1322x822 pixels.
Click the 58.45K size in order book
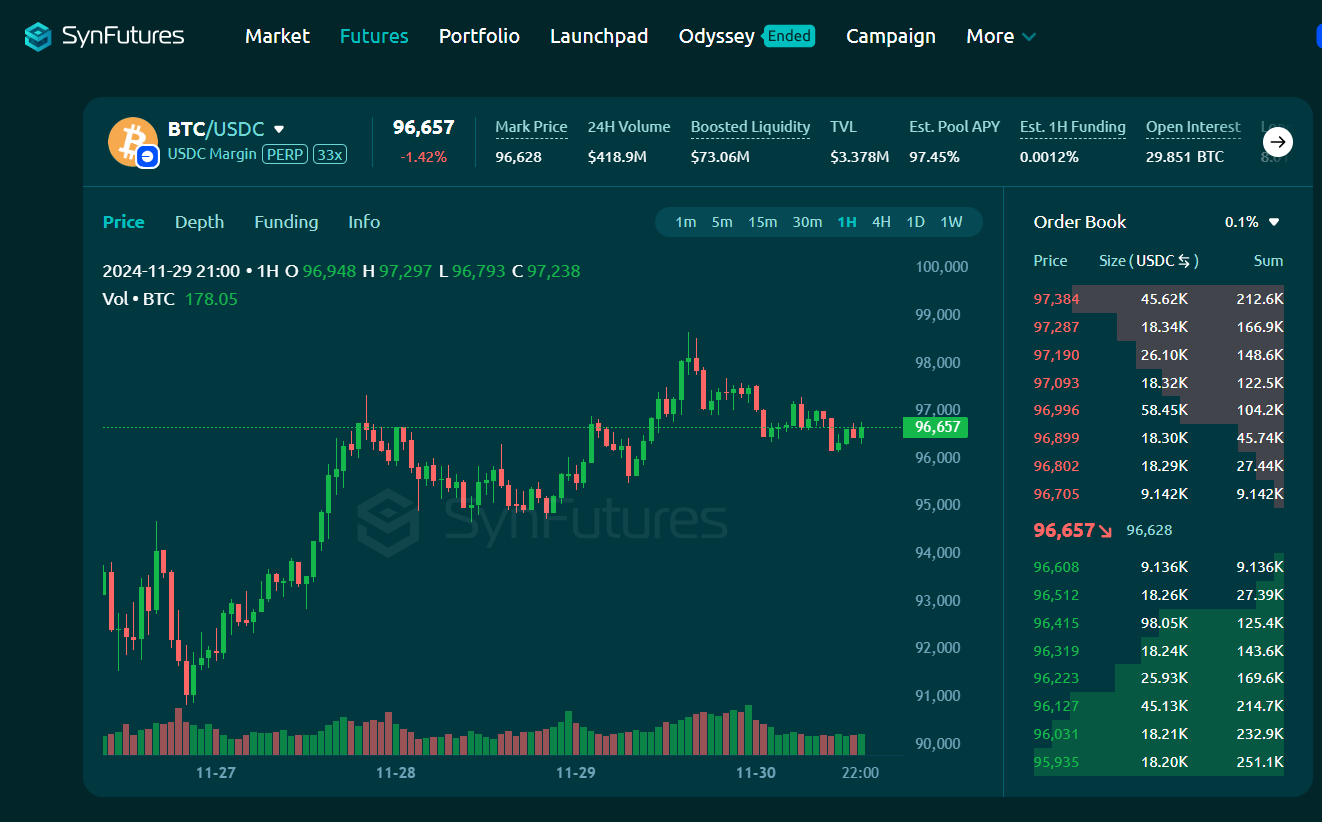tap(1164, 410)
